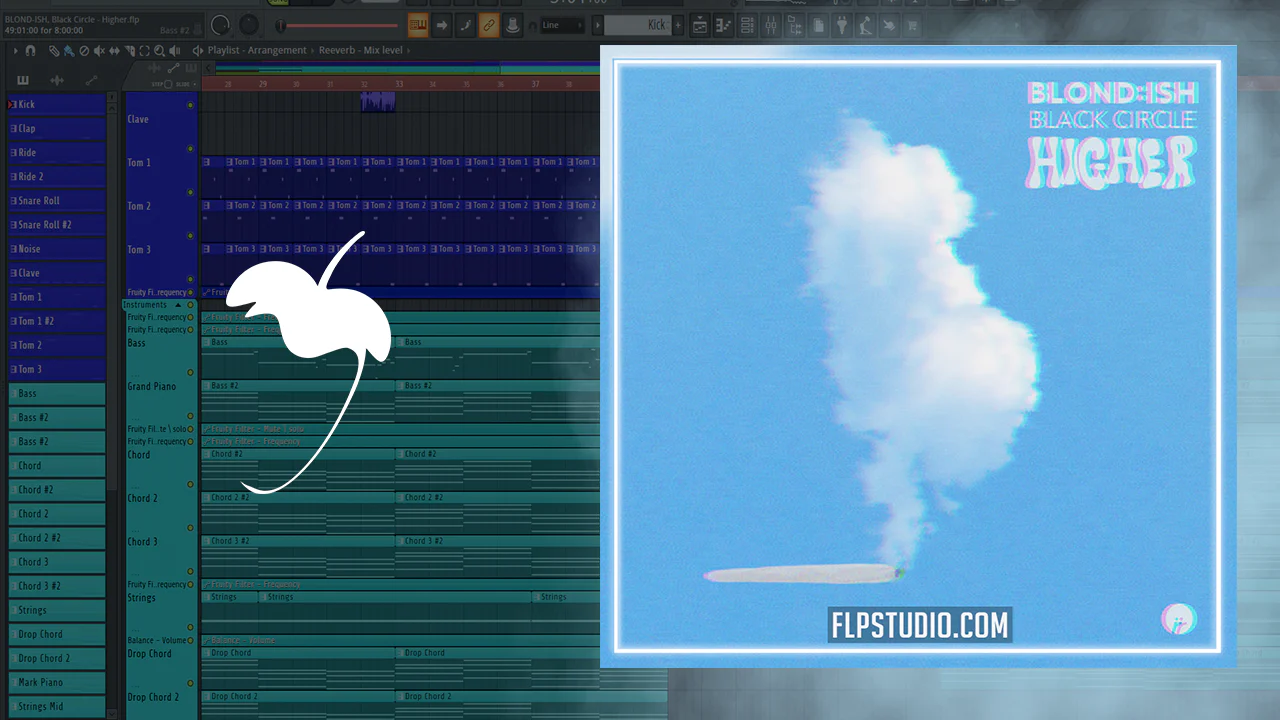This screenshot has height=720, width=1280.
Task: Open the Piano roll from toolbar
Action: [x=724, y=25]
